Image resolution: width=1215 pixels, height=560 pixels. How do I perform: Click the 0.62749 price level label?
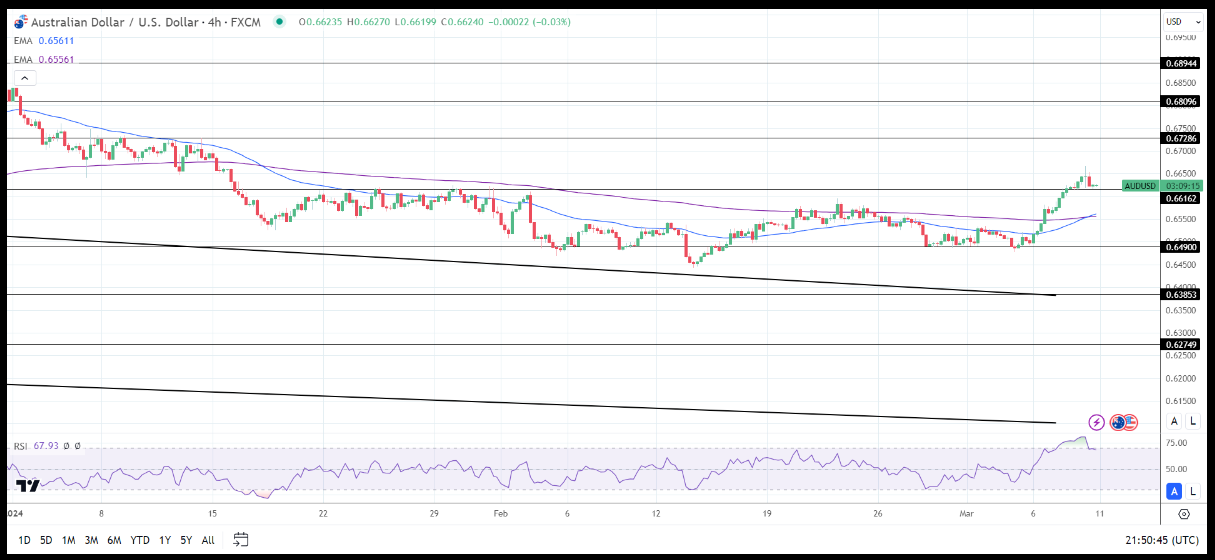(x=1181, y=344)
